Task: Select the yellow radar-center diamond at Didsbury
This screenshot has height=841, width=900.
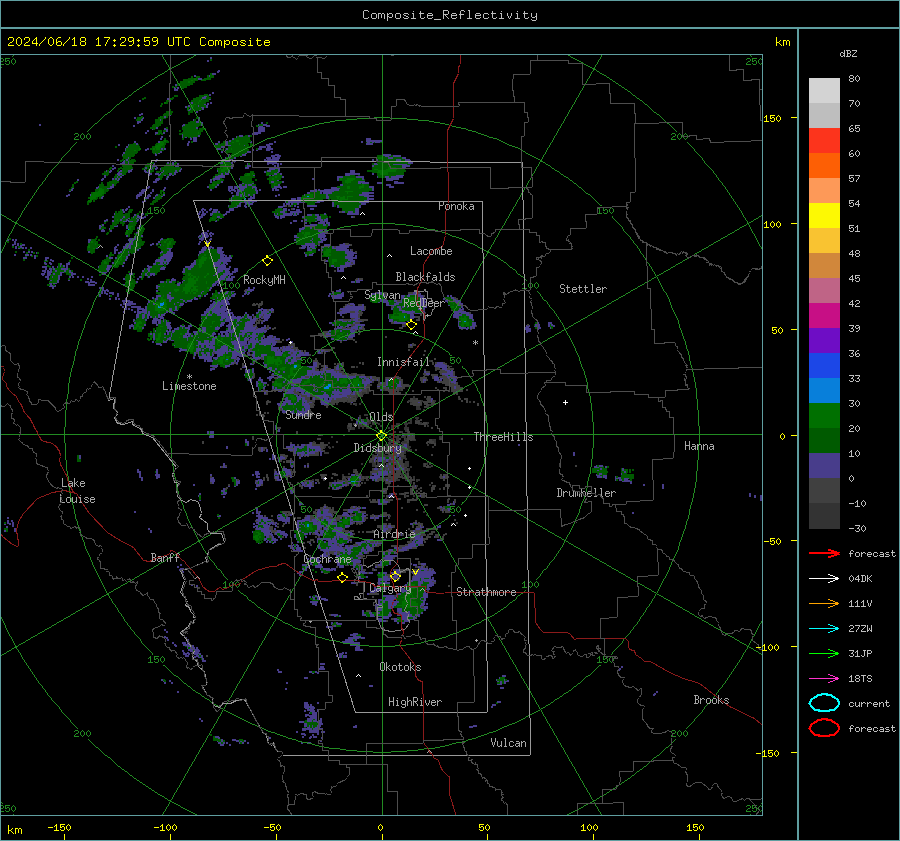Action: 382,435
